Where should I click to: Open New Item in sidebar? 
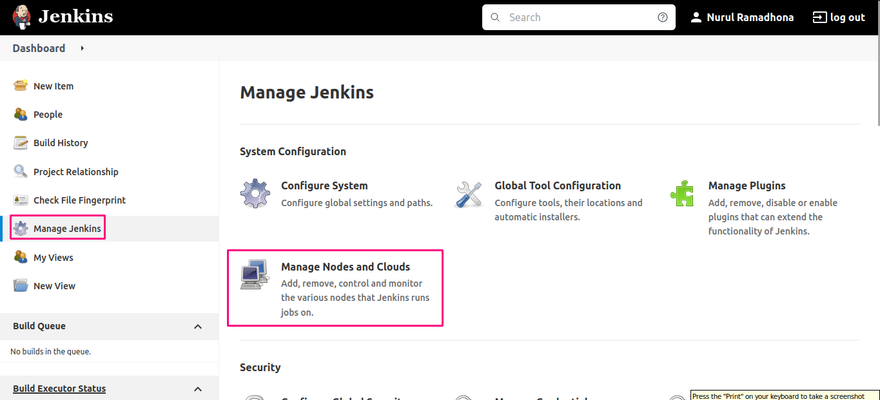pos(53,86)
